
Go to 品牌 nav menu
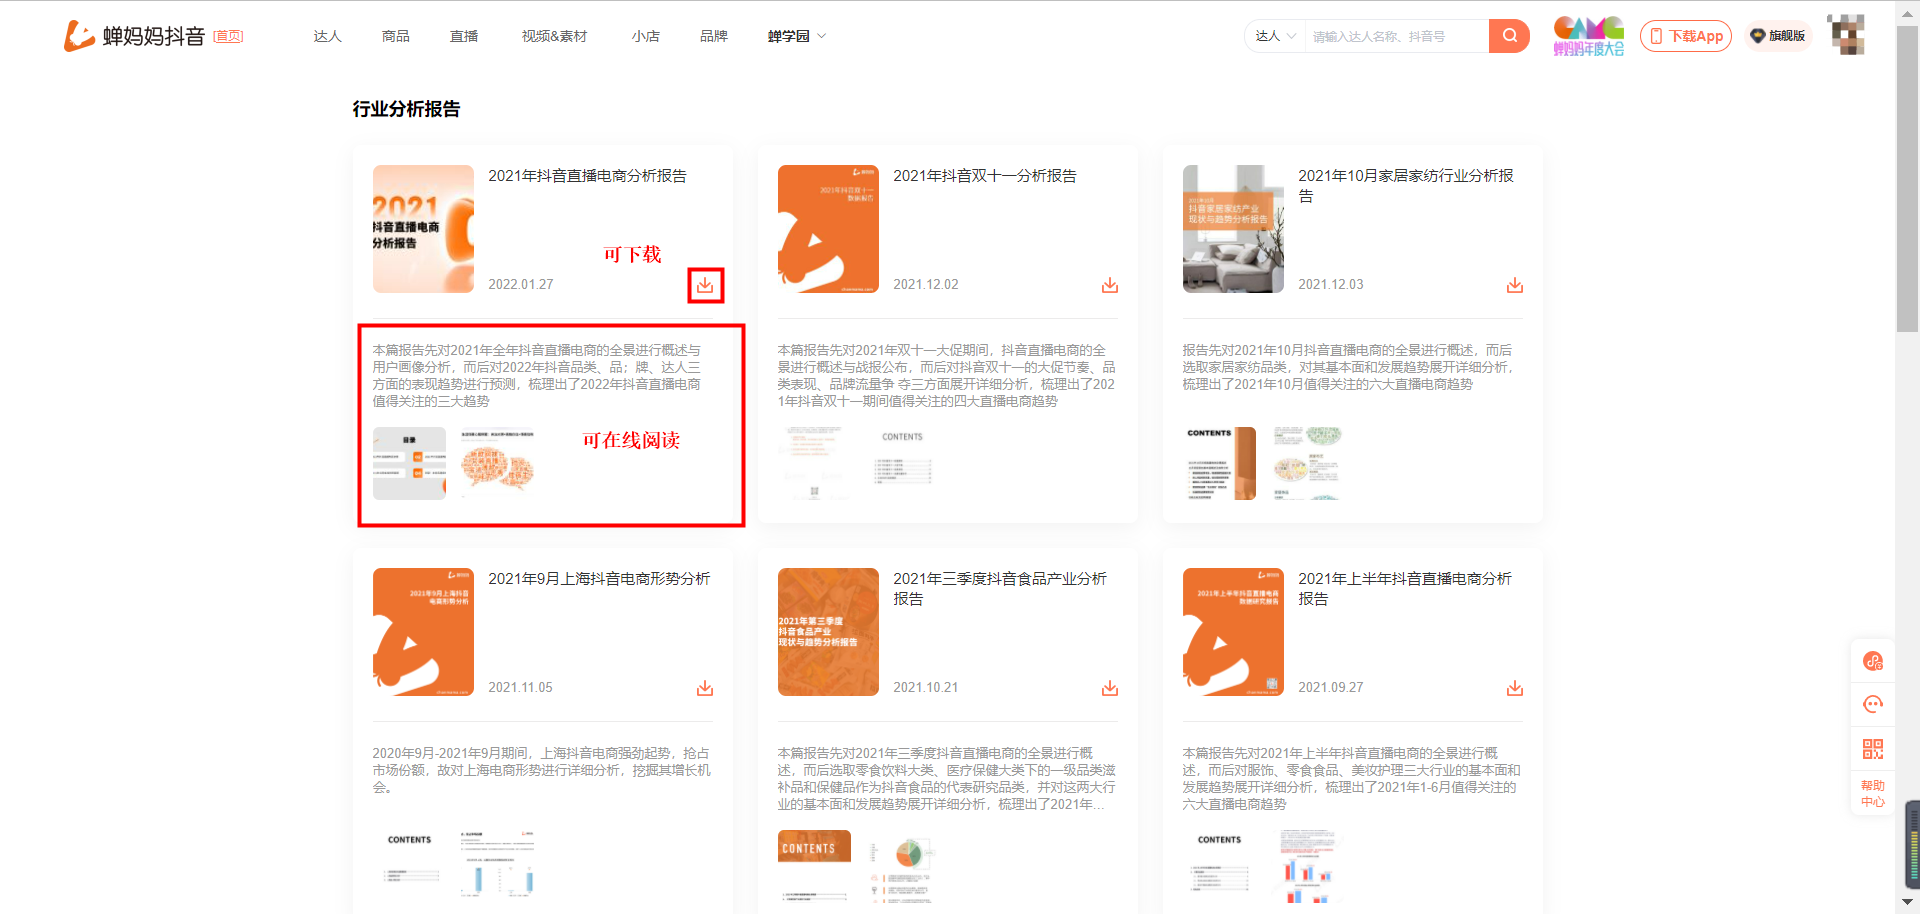[x=714, y=36]
